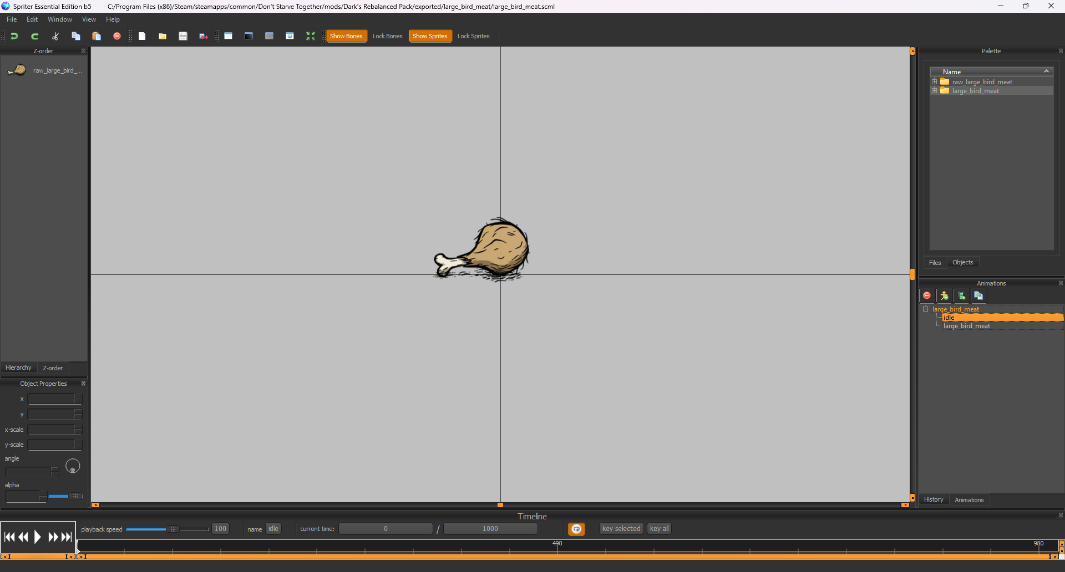Screen dimensions: 1065x572
Task: Click the chicken drumstick sprite on the canvas
Action: coord(484,249)
